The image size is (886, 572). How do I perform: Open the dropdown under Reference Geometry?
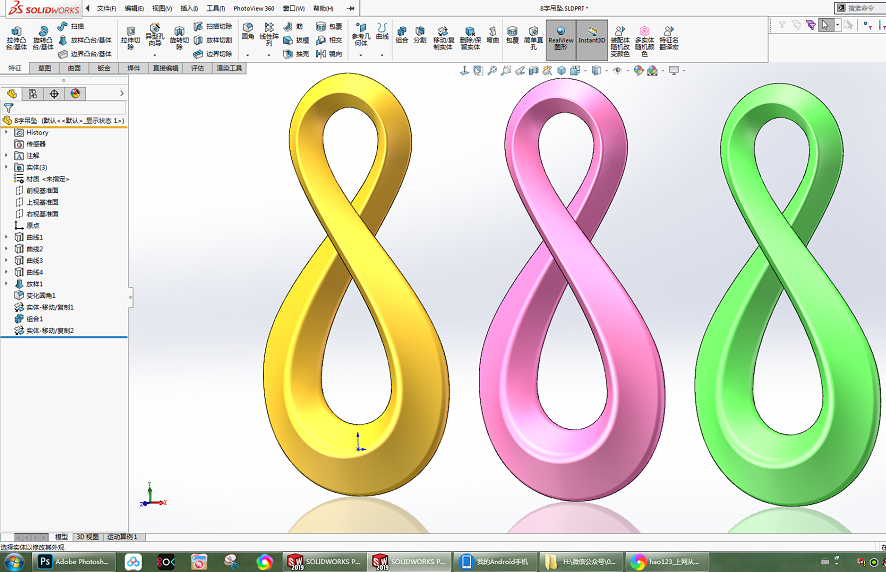click(361, 55)
